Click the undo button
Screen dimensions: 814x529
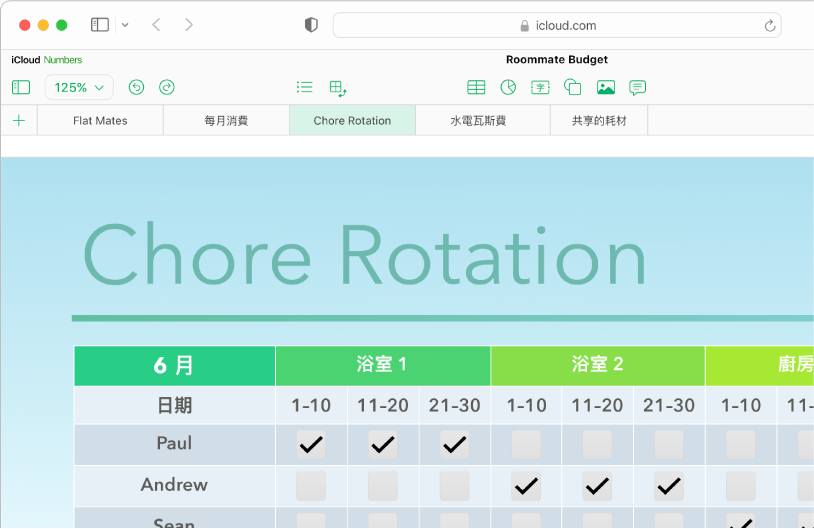136,88
